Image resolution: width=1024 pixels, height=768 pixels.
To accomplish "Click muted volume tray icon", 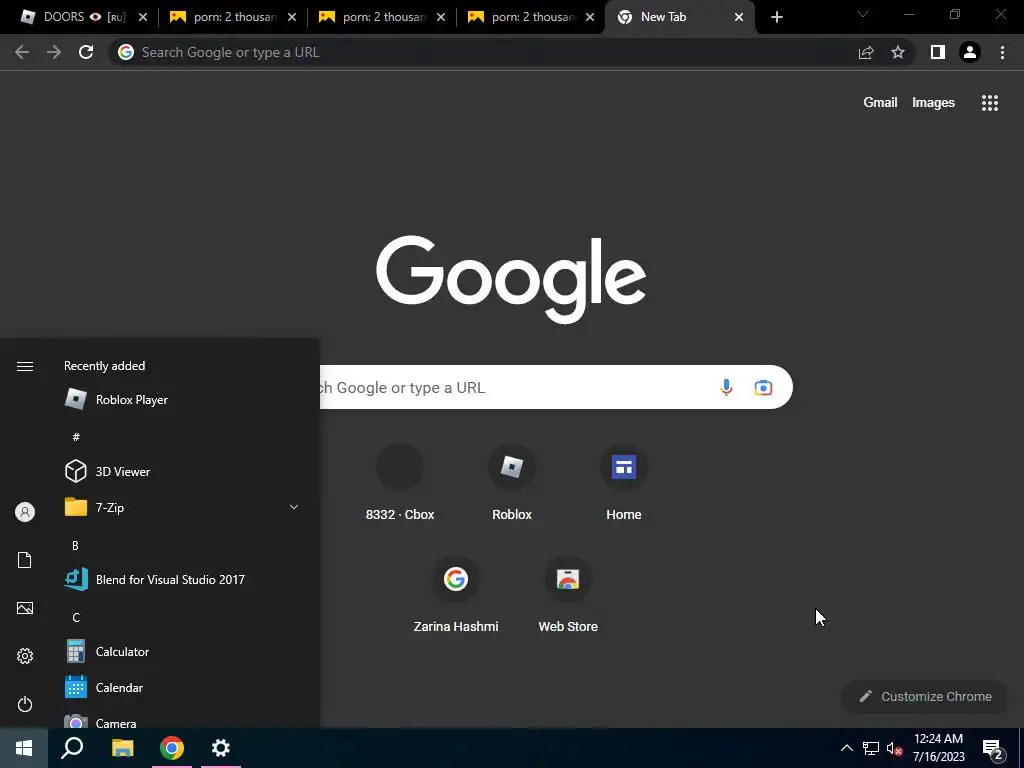I will [894, 748].
